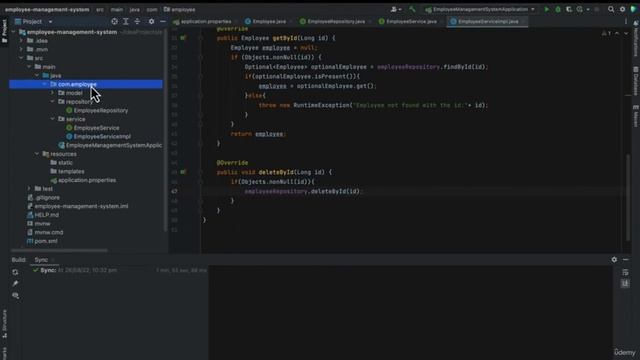
Task: Minimize the Build tool window
Action: [626, 260]
